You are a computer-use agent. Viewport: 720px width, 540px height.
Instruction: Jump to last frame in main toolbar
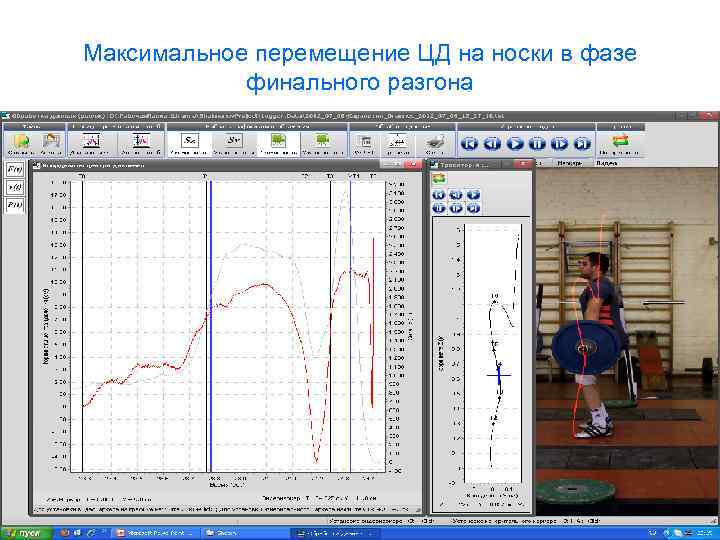[582, 144]
